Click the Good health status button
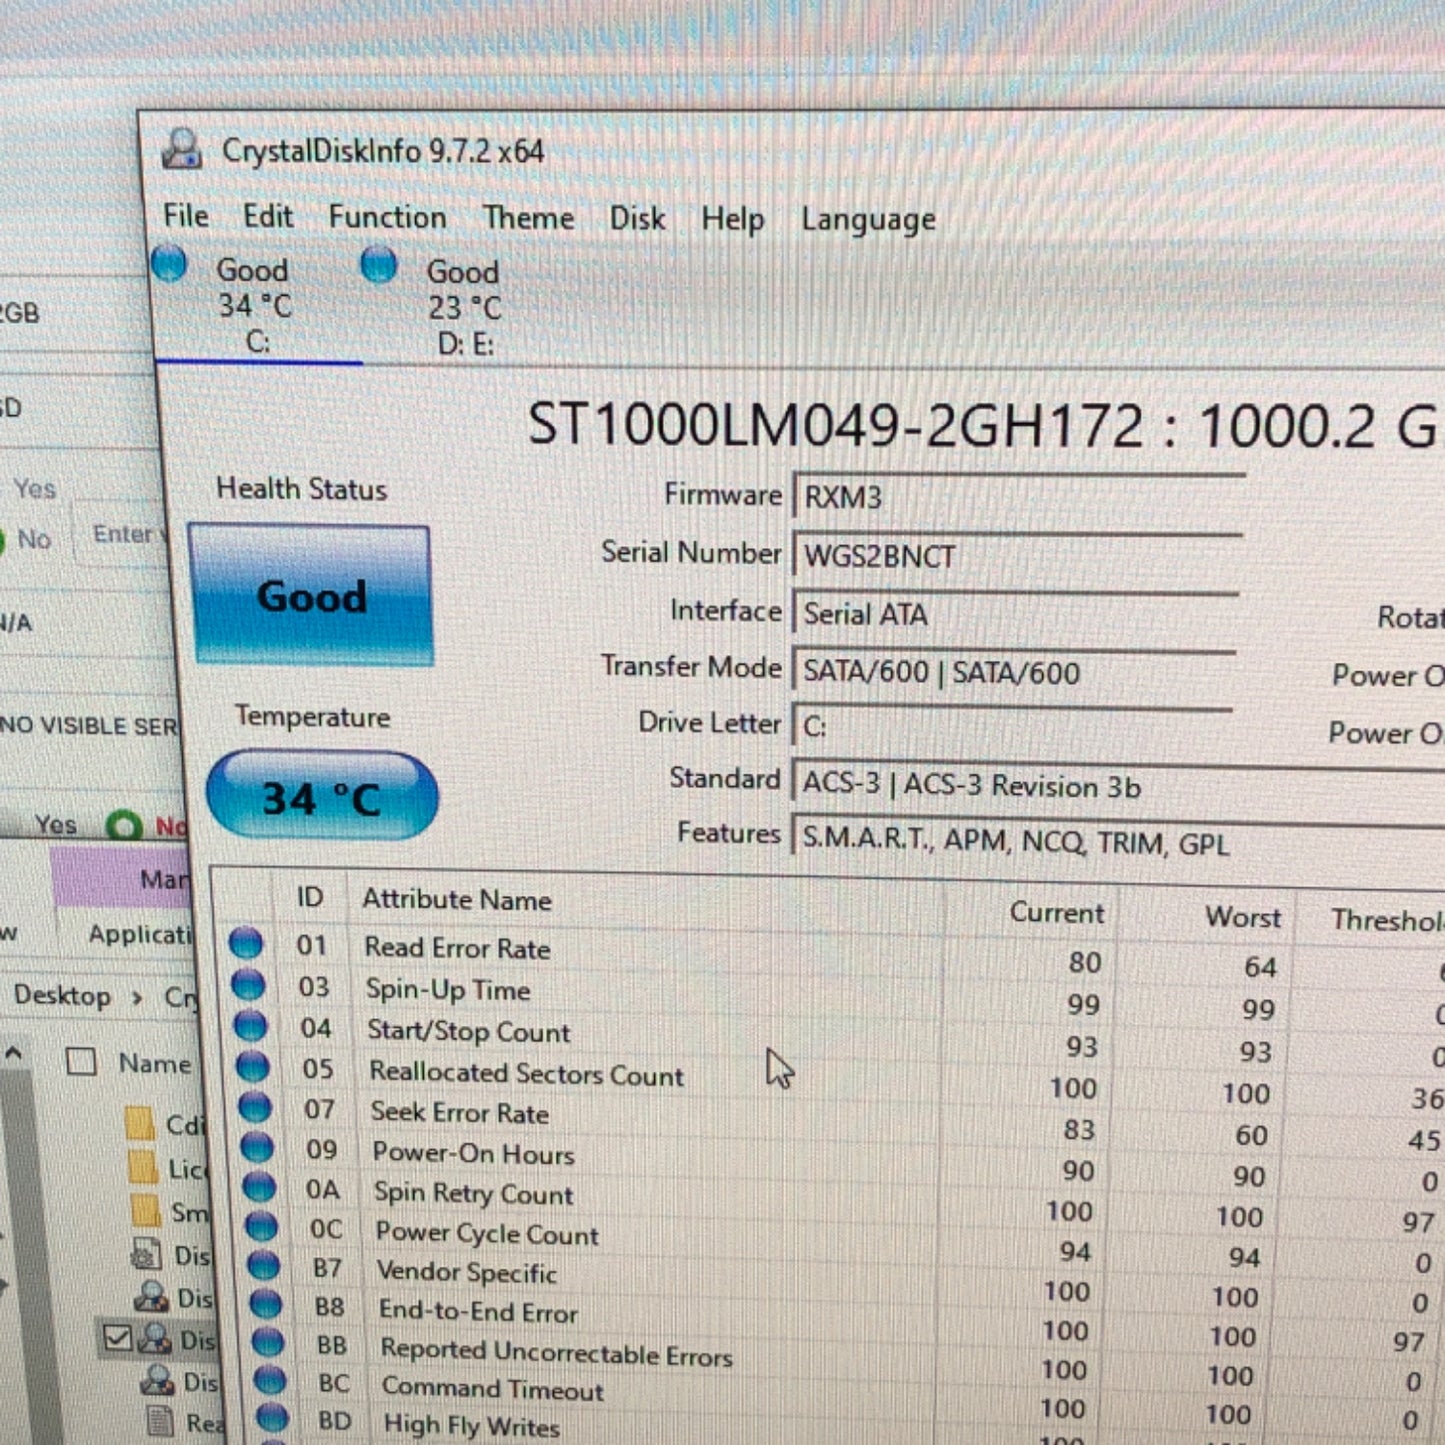Image resolution: width=1445 pixels, height=1445 pixels. (311, 595)
